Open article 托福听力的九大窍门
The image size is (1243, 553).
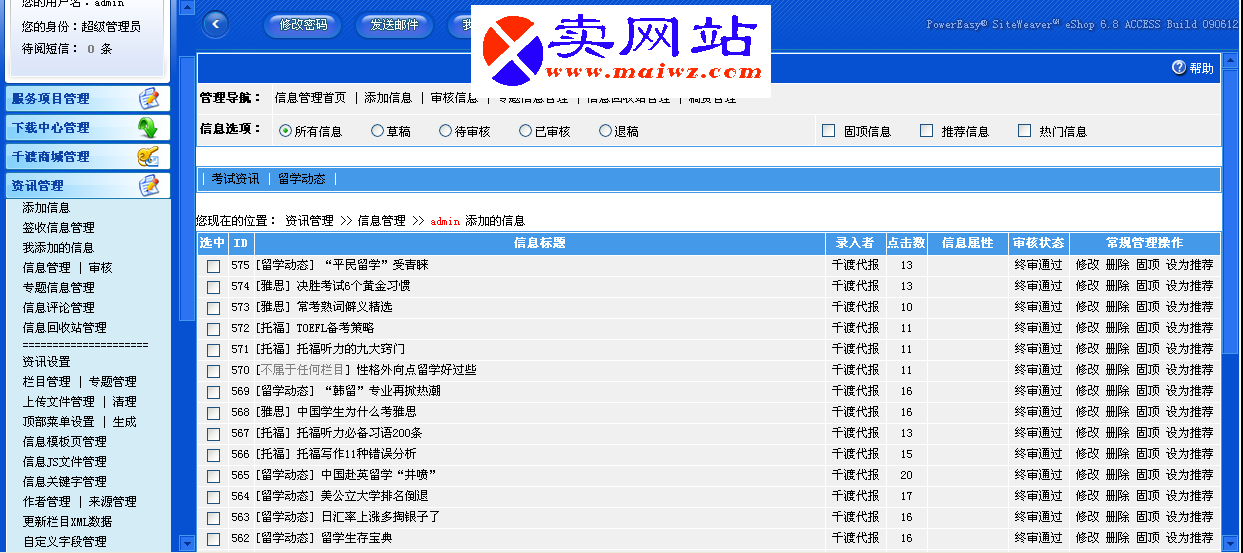[351, 350]
